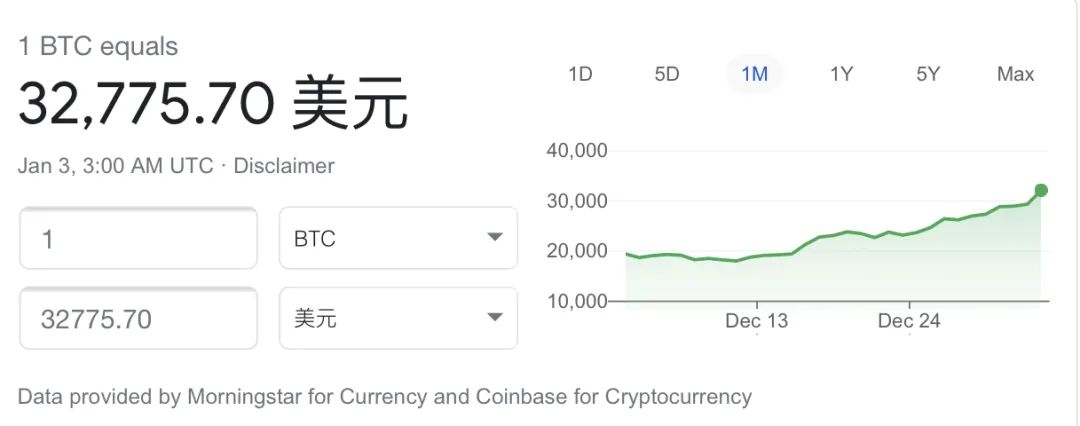Select the 1D time range tab

580,74
